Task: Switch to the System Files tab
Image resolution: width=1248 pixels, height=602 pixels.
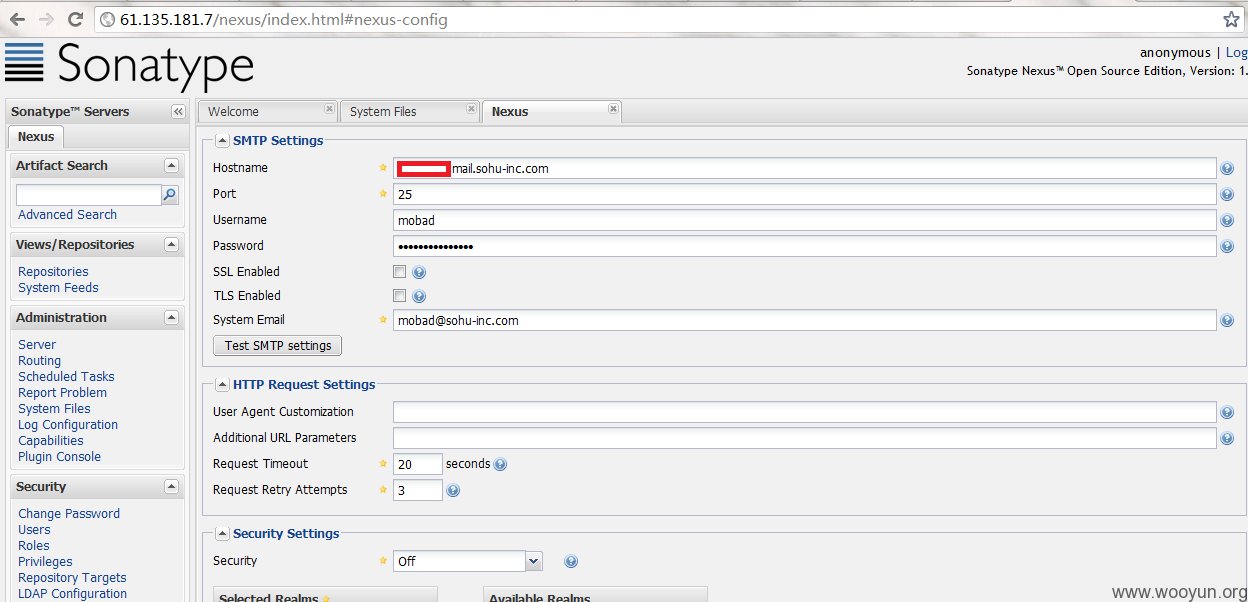Action: (x=410, y=111)
